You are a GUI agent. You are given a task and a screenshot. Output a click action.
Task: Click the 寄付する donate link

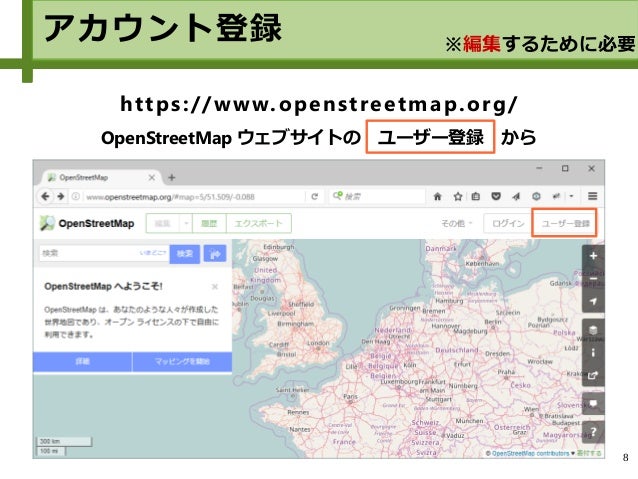tap(589, 453)
